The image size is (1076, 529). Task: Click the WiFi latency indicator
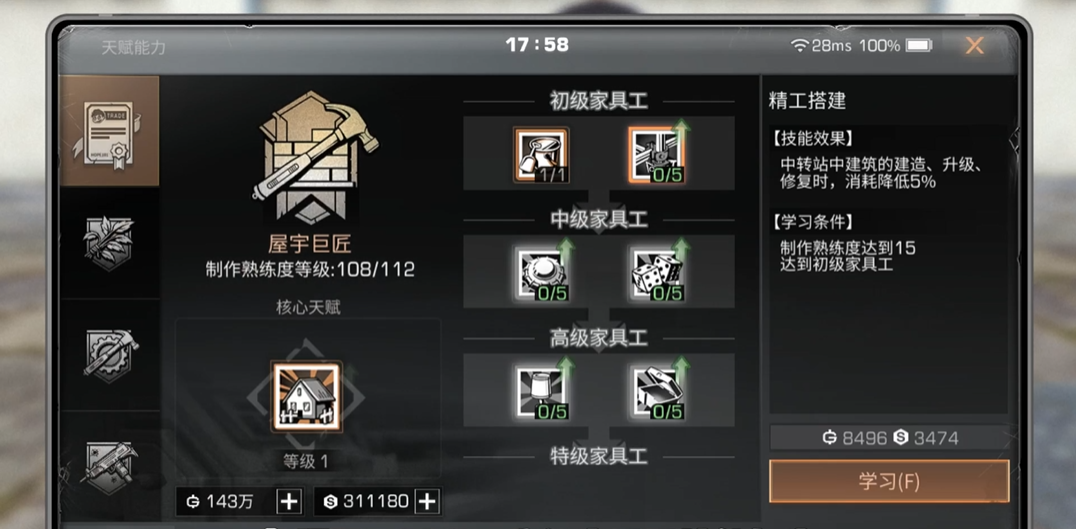point(821,46)
